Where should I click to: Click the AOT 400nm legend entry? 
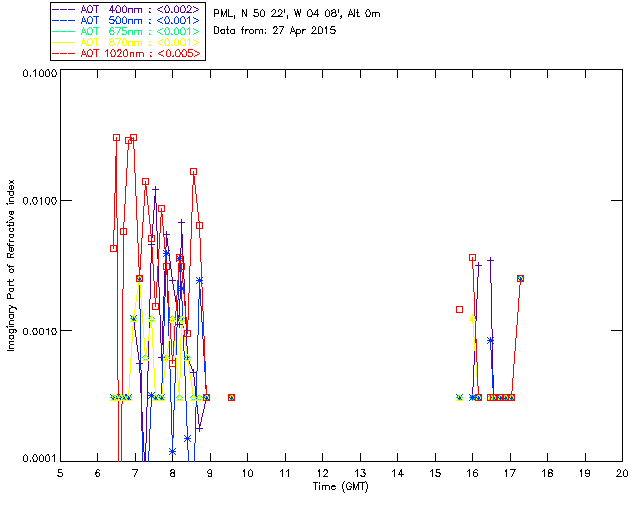(x=127, y=9)
